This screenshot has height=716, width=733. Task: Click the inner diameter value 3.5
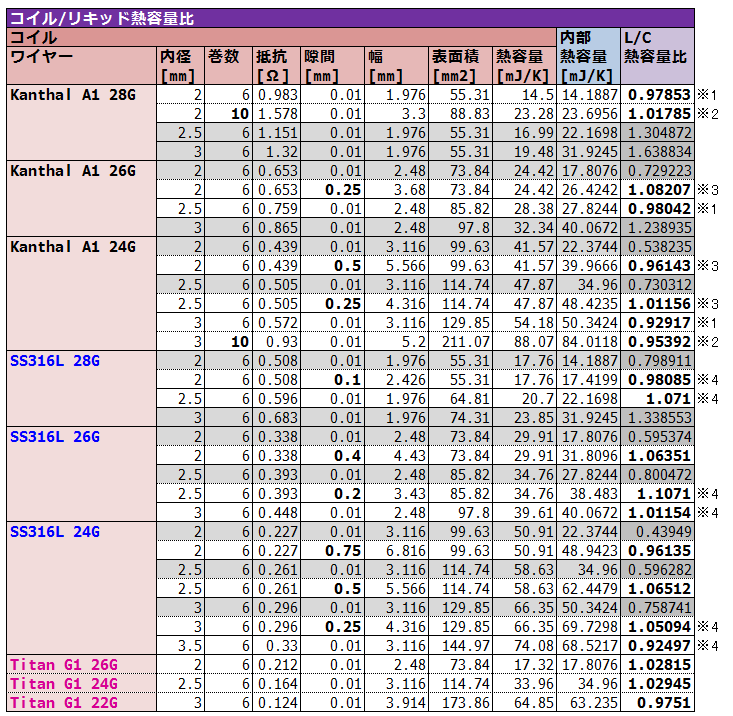180,646
